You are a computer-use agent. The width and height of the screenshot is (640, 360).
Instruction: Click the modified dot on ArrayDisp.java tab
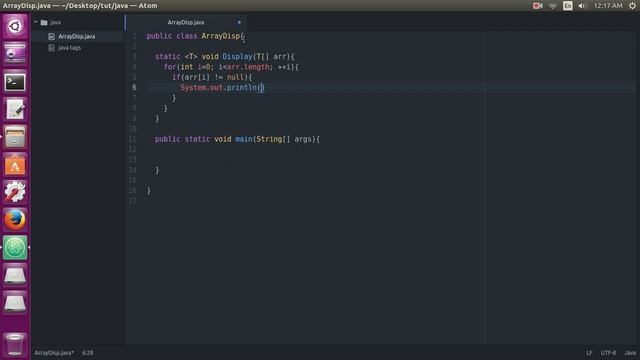tap(239, 22)
